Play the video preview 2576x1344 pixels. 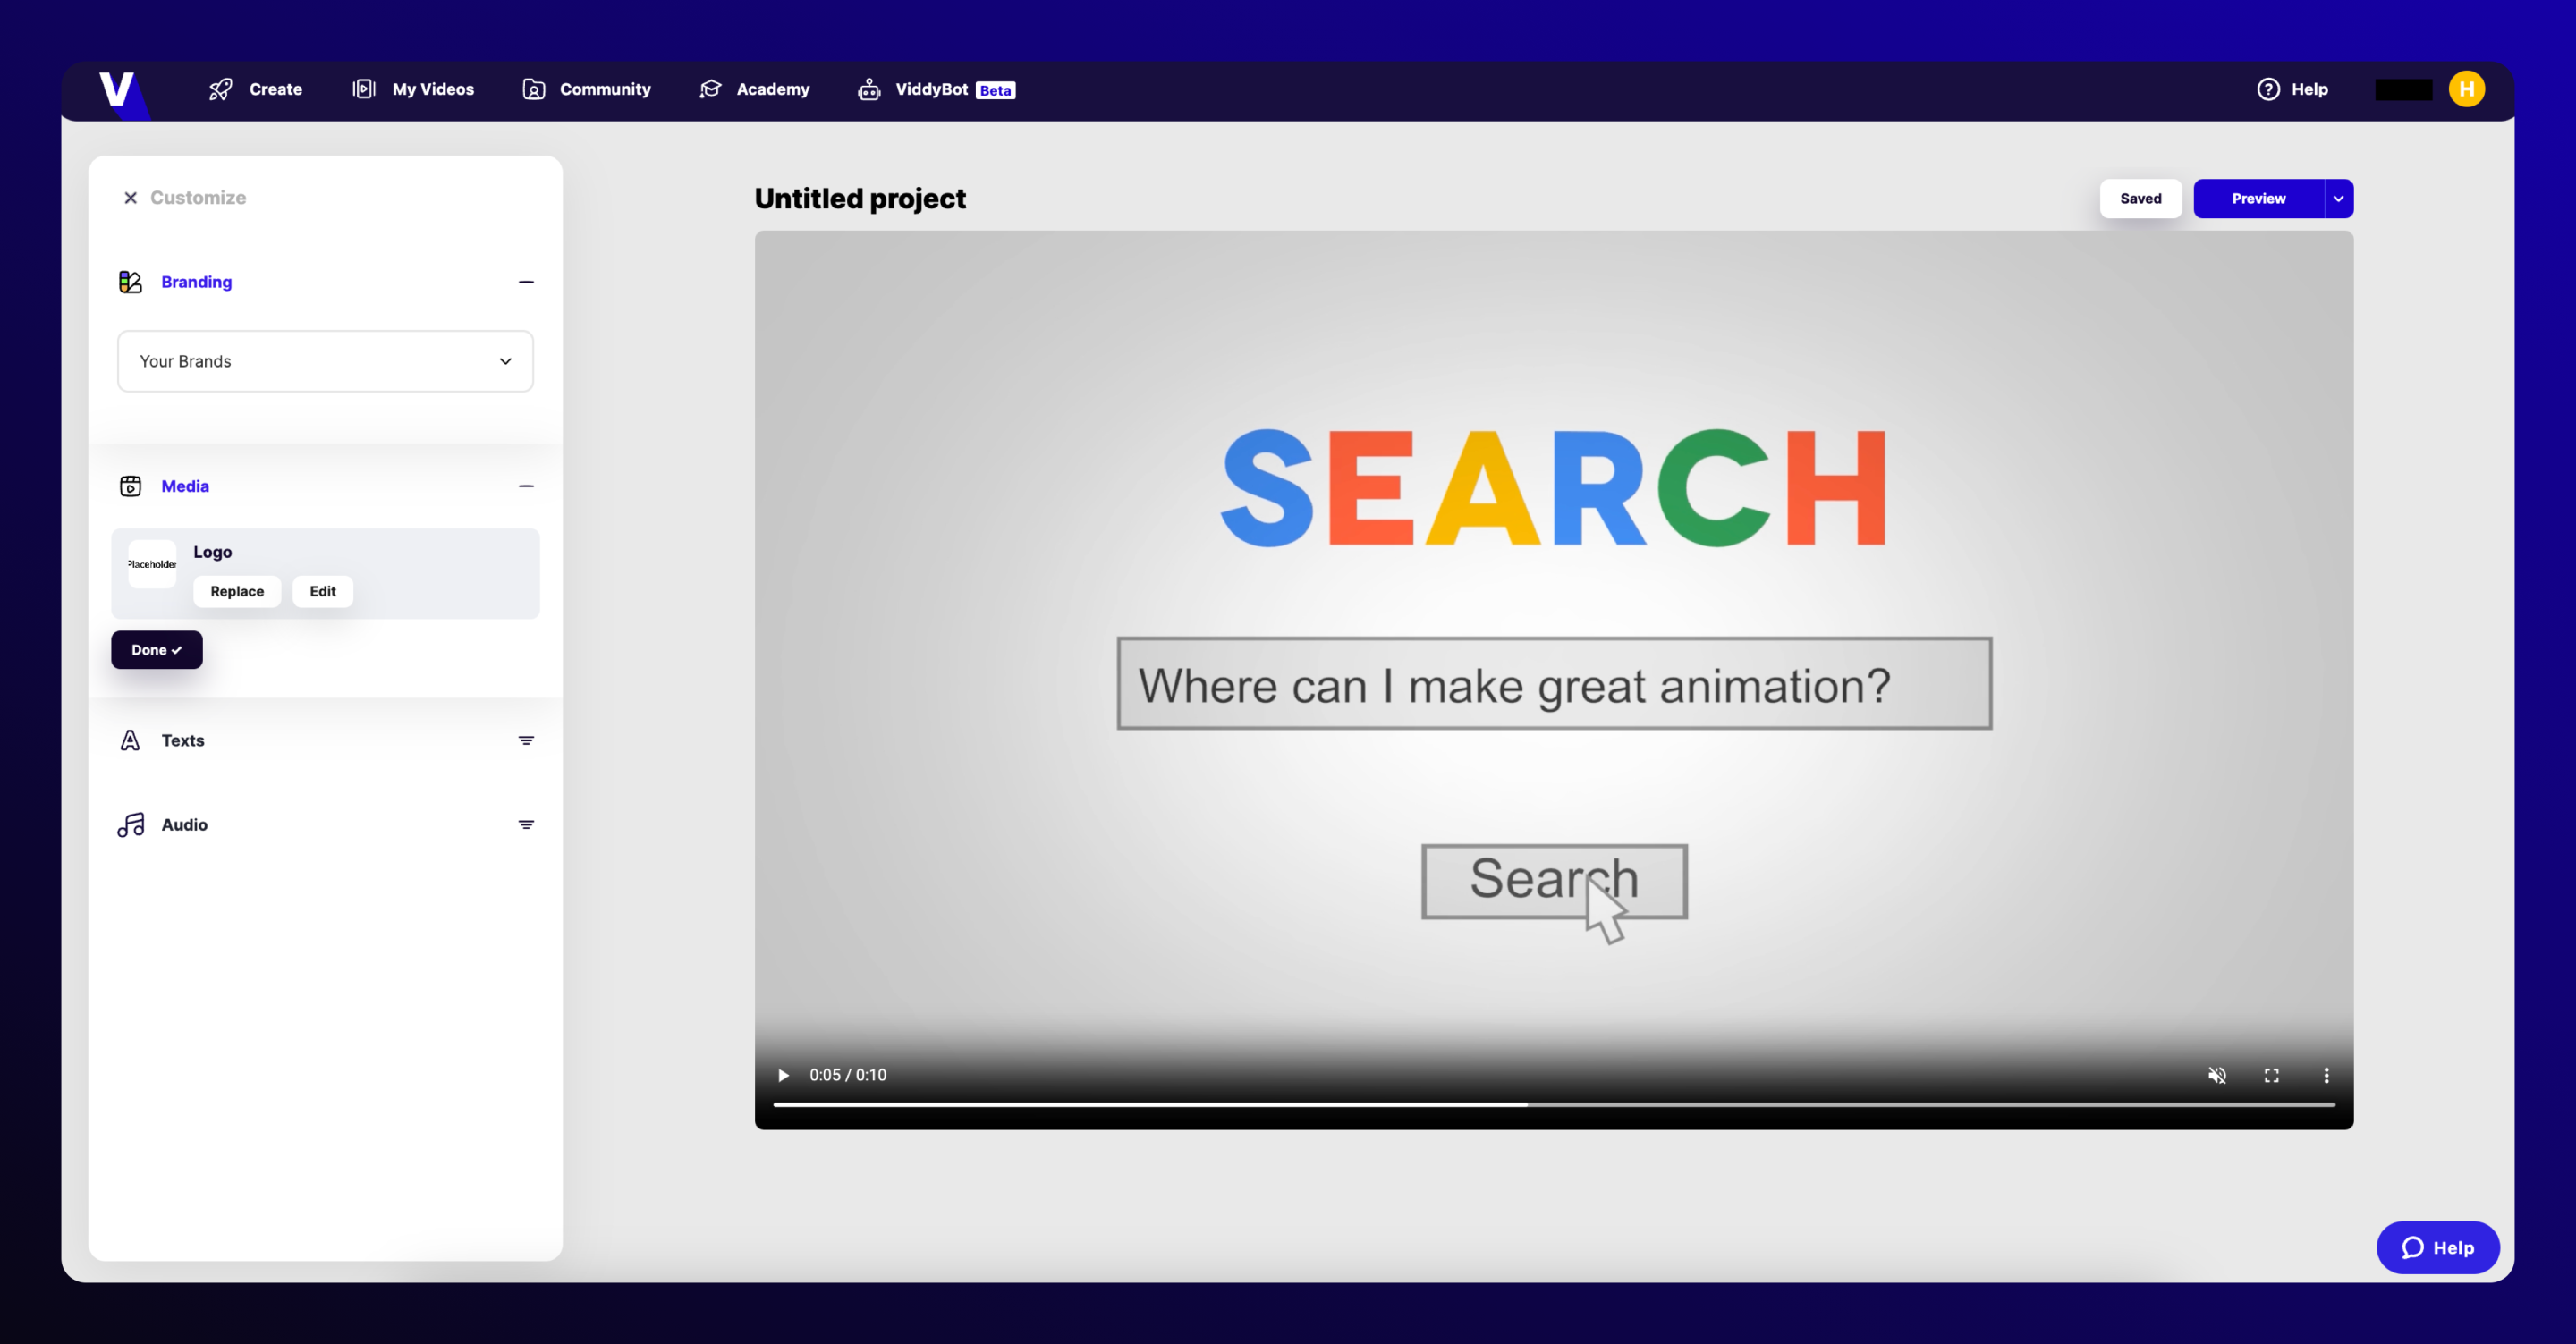[783, 1075]
